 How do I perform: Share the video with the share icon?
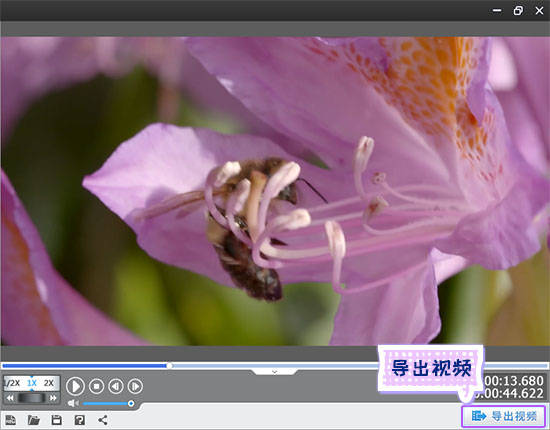(x=103, y=419)
